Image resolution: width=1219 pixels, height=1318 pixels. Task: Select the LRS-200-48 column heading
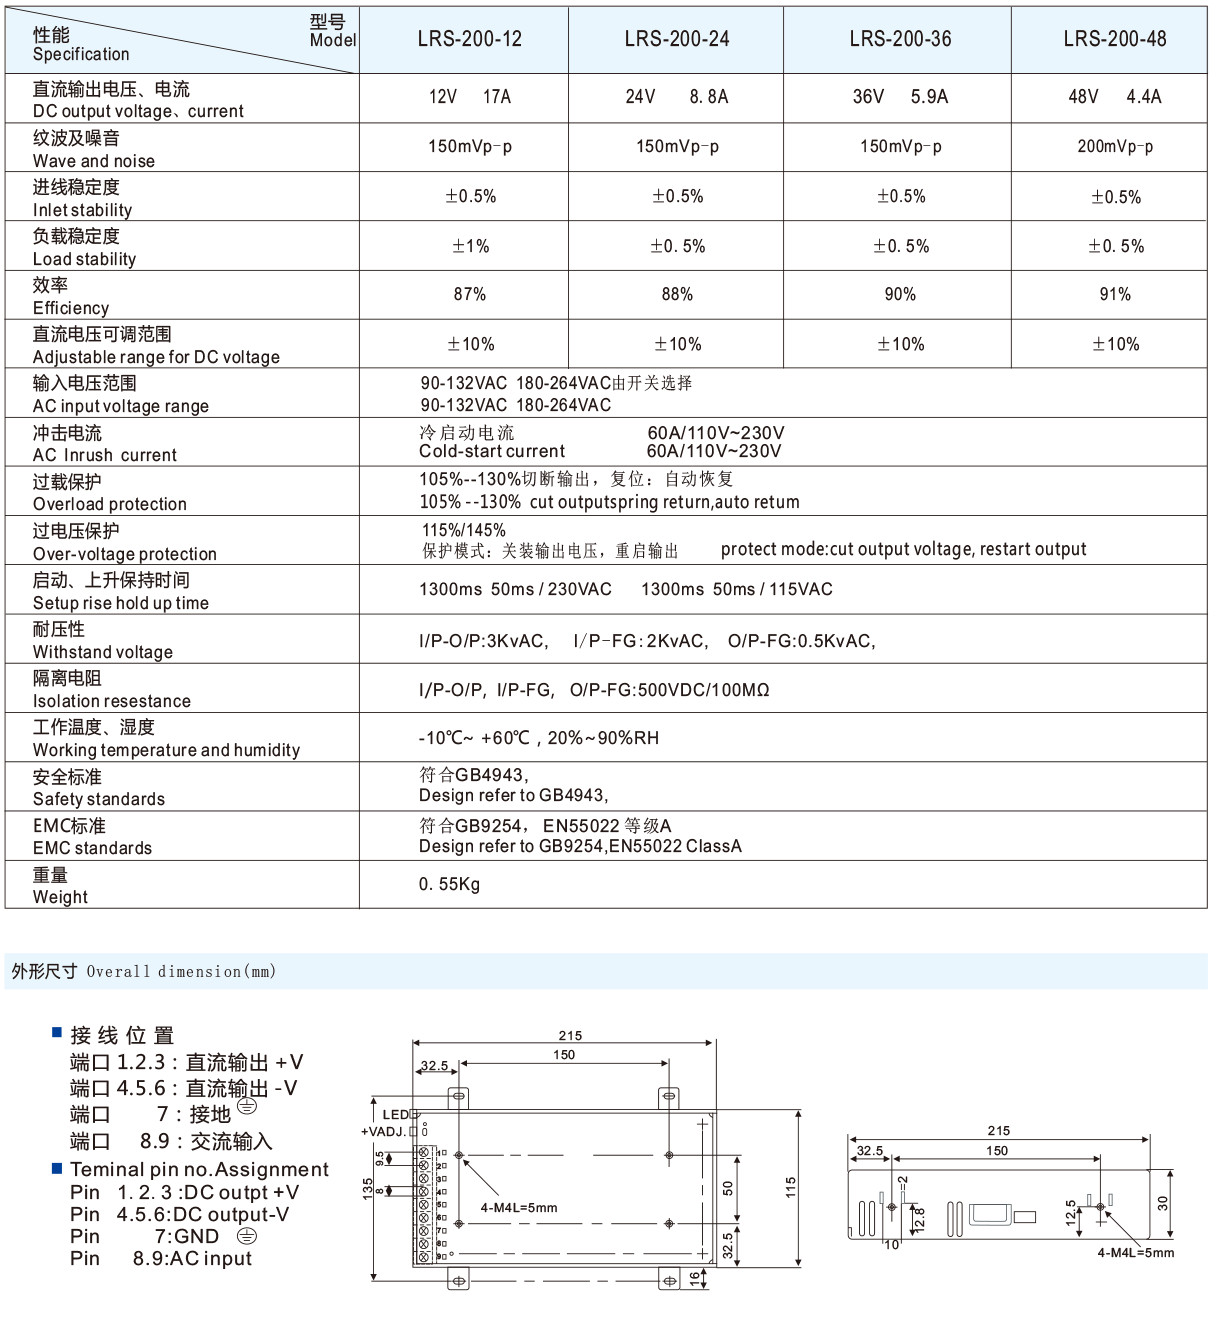pyautogui.click(x=1113, y=42)
